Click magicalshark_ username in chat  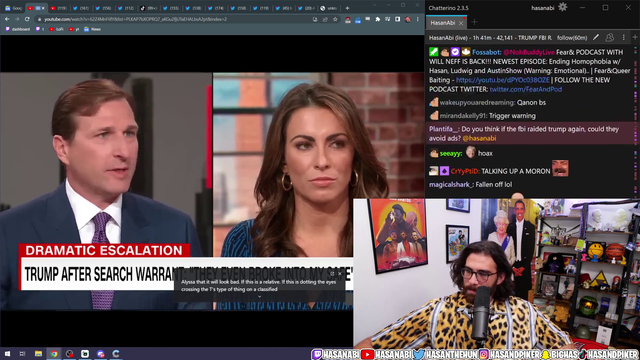tap(451, 184)
